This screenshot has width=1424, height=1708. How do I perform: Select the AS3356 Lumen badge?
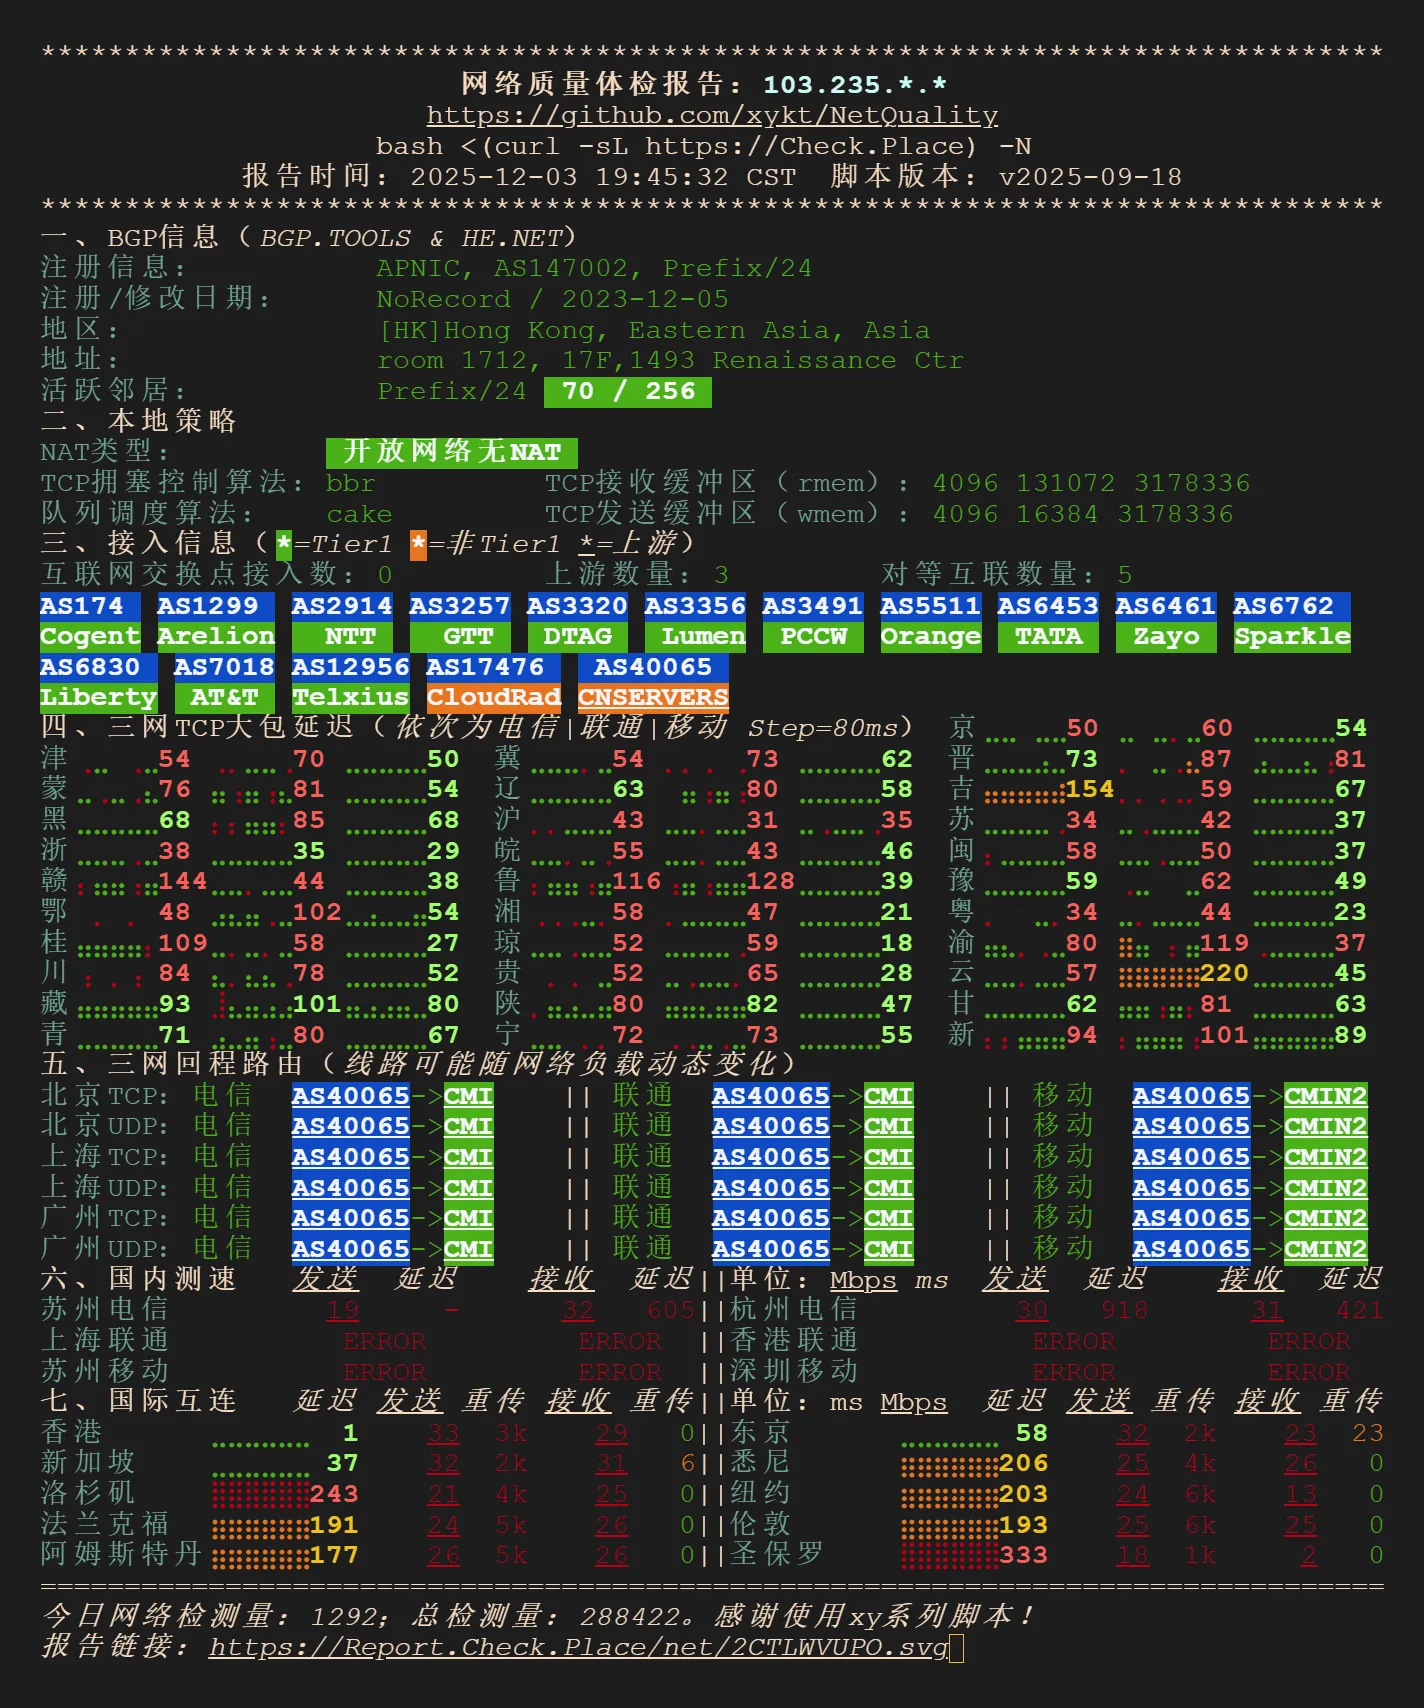tap(695, 621)
